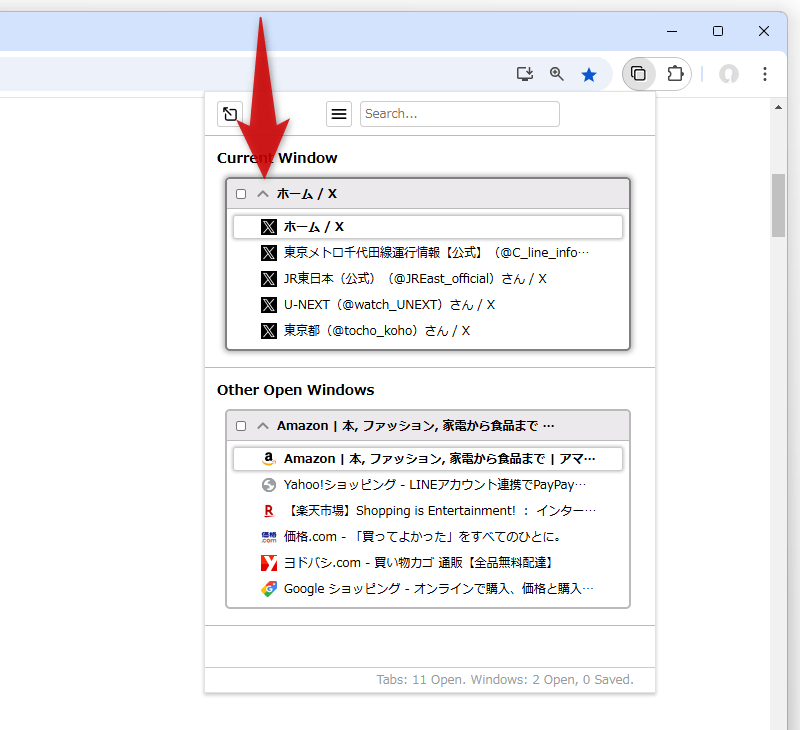The width and height of the screenshot is (800, 730).
Task: Click the X favicon of 東京都 row
Action: point(269,331)
